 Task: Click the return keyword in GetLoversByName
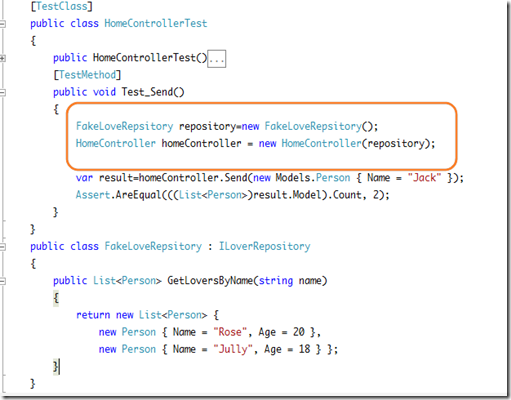pyautogui.click(x=93, y=315)
